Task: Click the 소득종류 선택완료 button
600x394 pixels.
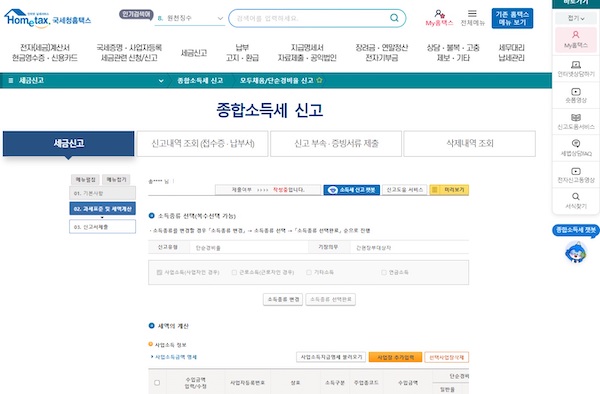Action: coord(331,299)
